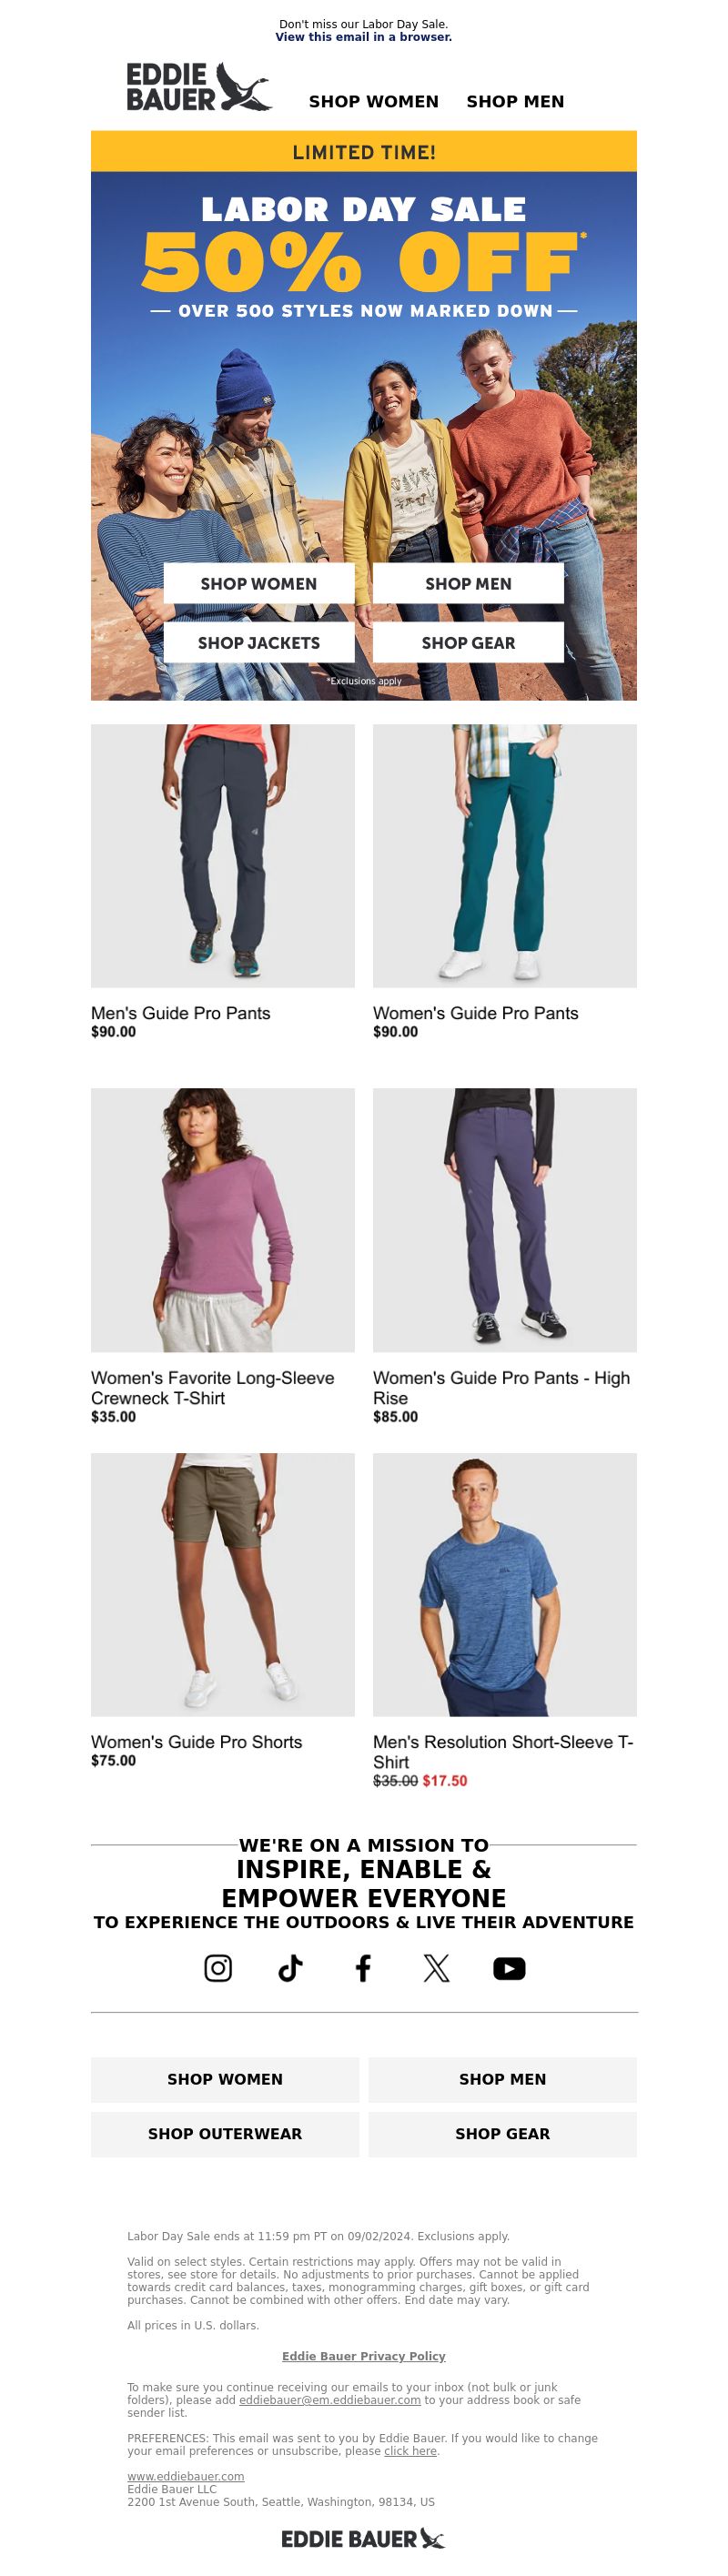728x2576 pixels.
Task: Open Men's Resolution Short-Sleeve T-Shirt image
Action: [x=505, y=1584]
